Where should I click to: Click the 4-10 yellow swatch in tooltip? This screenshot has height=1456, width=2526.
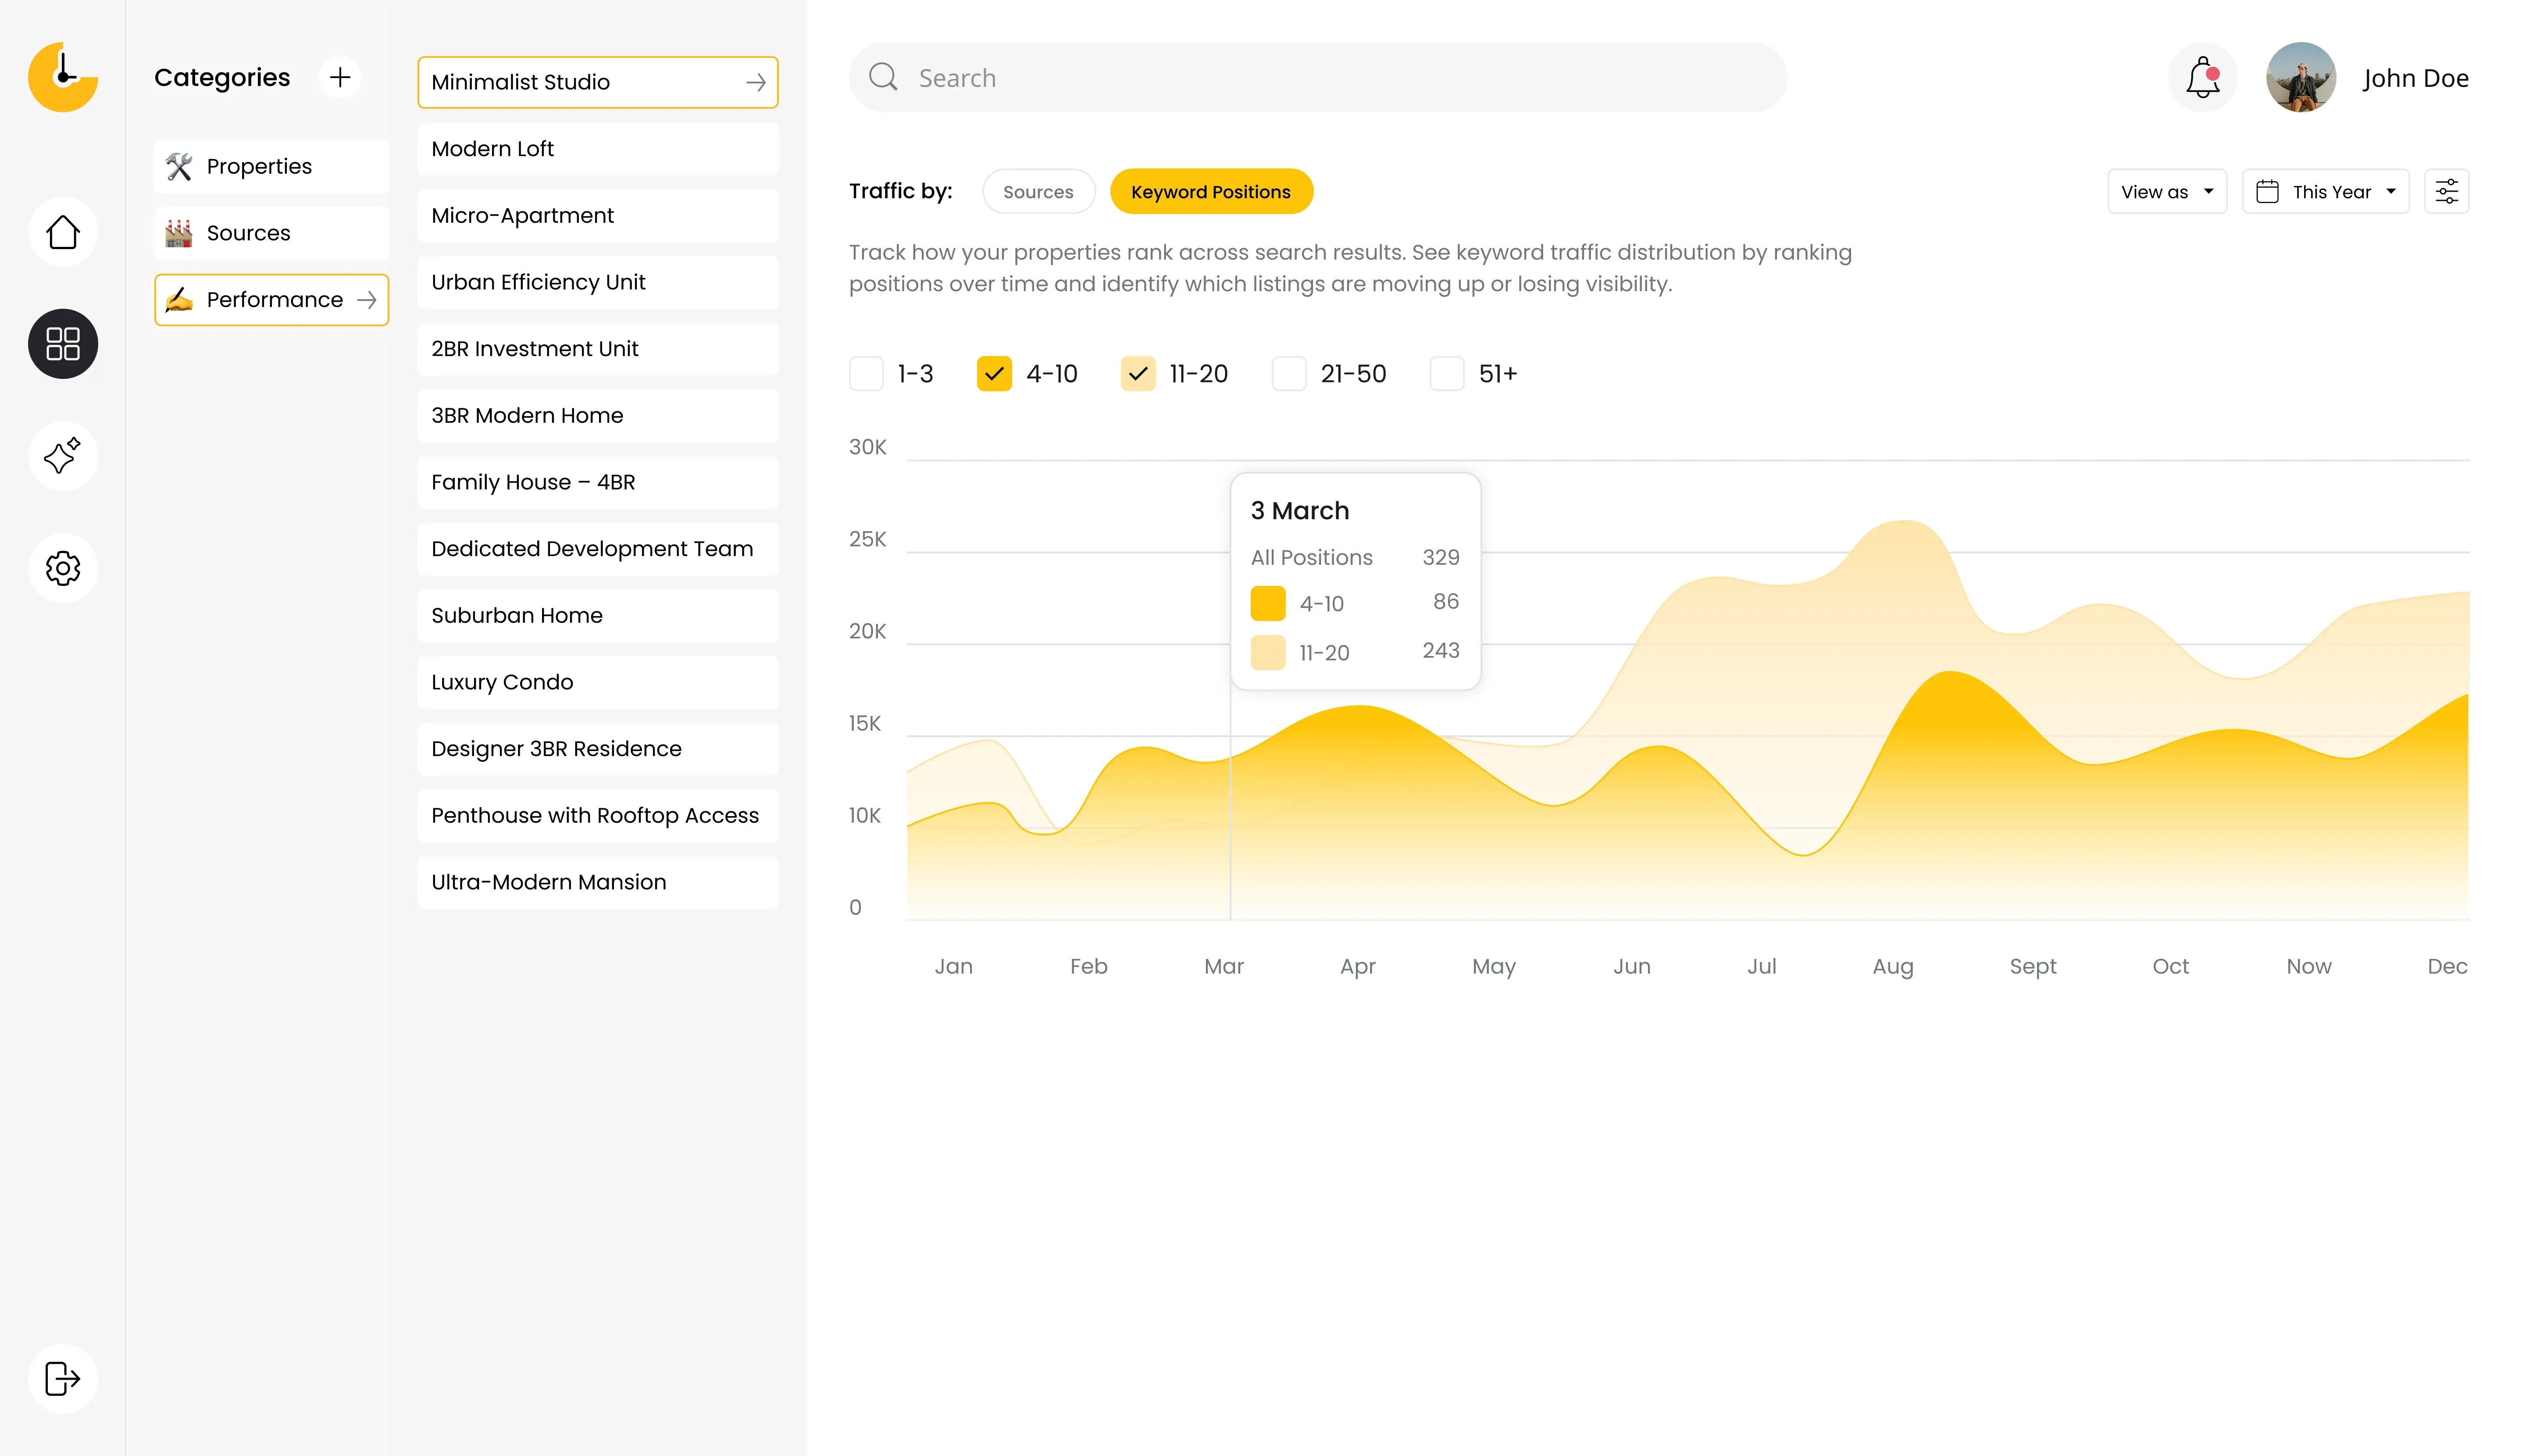tap(1267, 603)
